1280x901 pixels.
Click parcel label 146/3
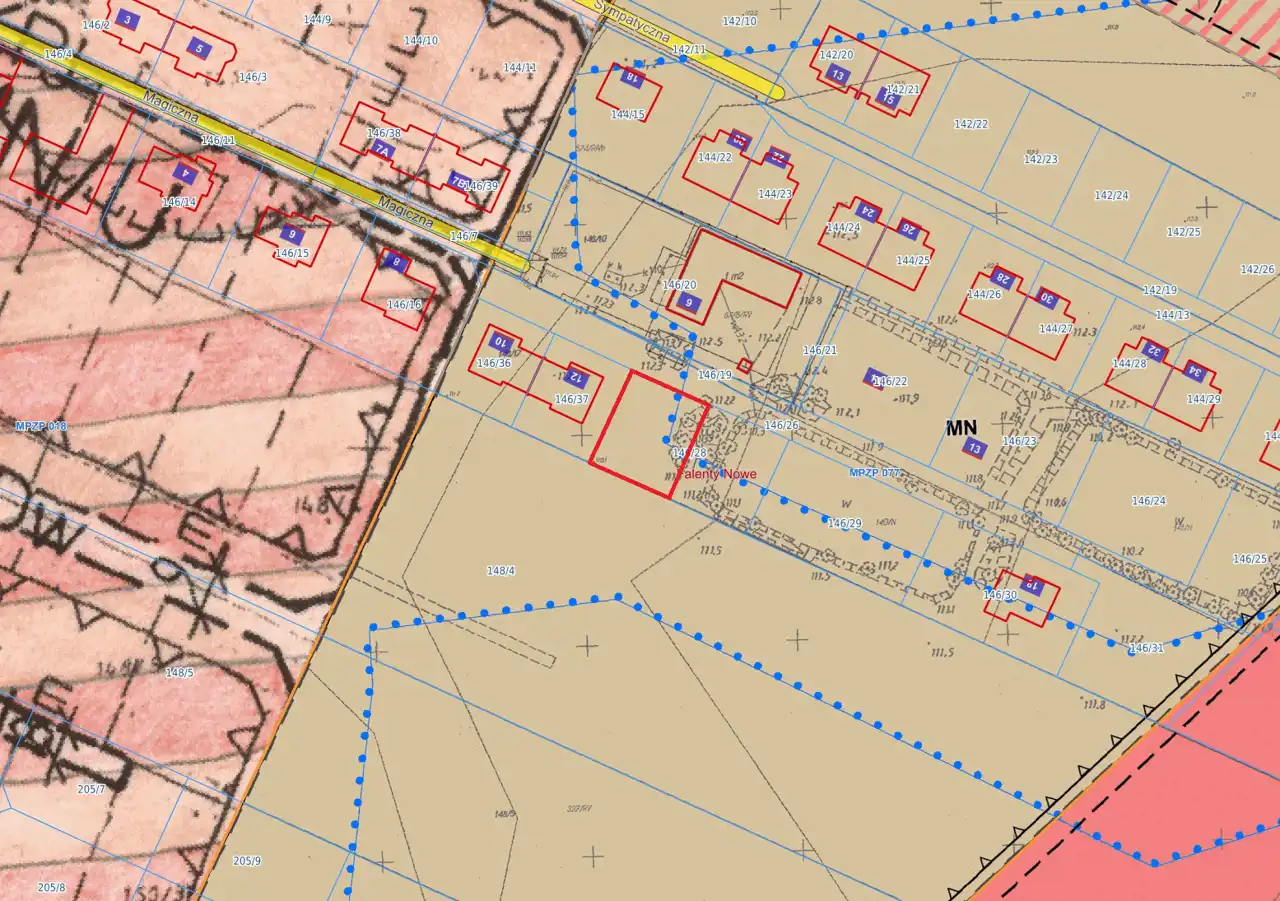point(253,77)
